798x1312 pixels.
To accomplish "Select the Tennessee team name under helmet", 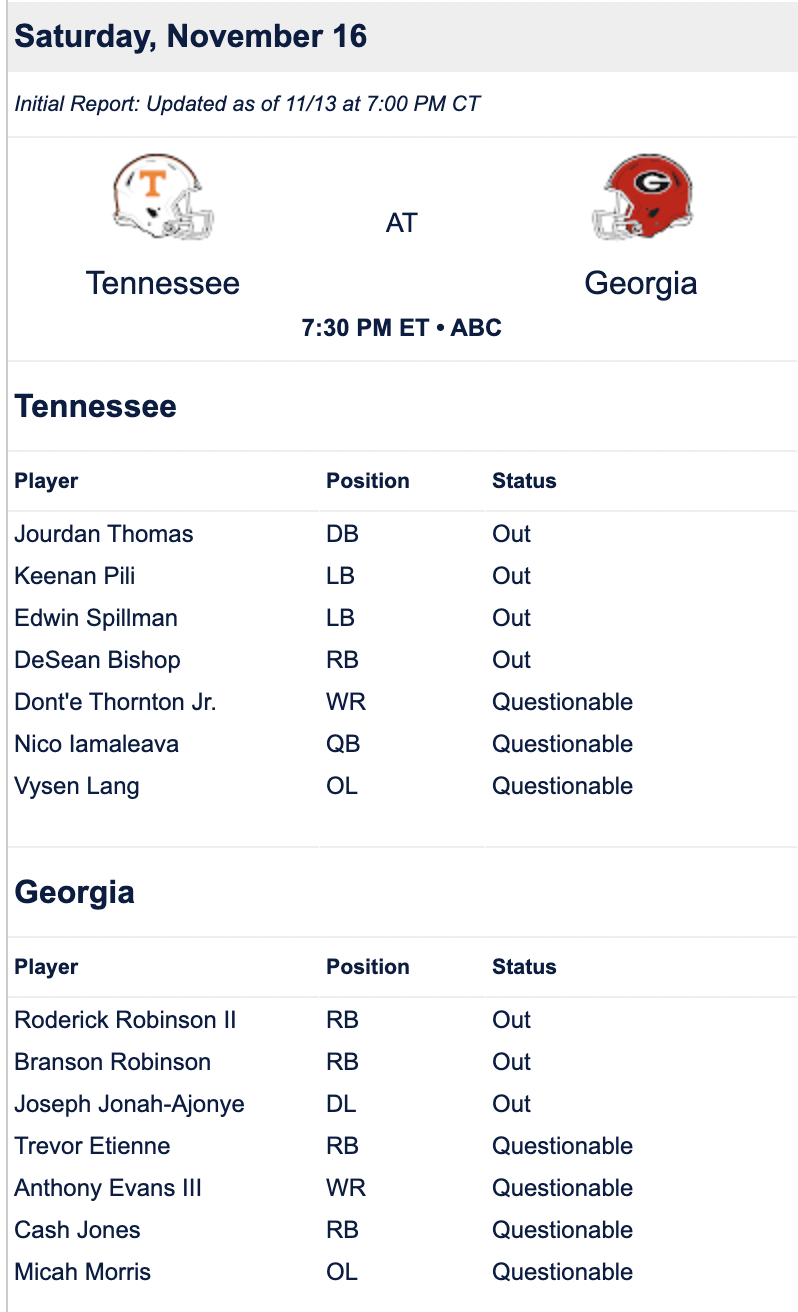I will pos(163,283).
